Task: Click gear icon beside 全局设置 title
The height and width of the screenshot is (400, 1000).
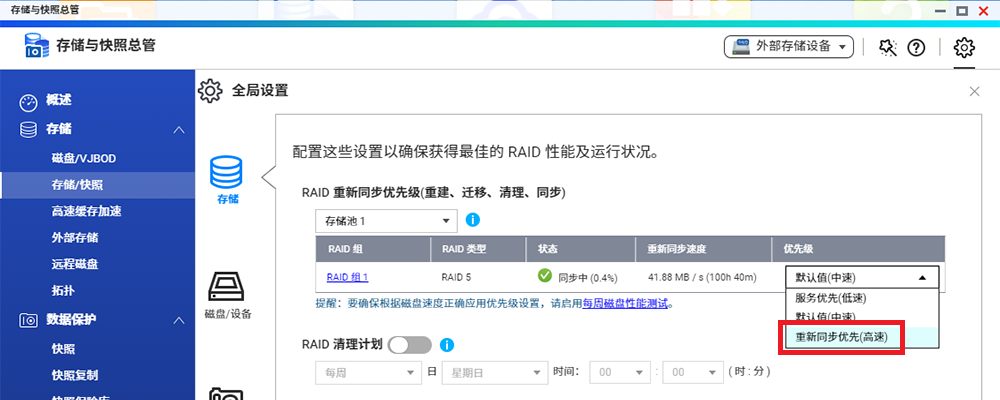Action: coord(210,91)
